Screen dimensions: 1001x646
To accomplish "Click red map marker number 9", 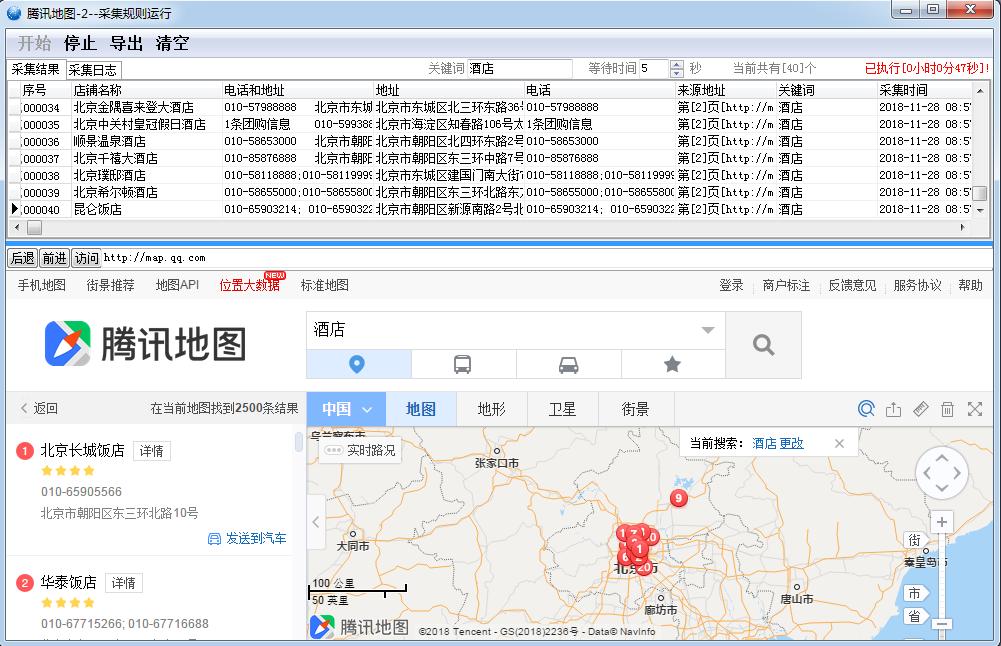I will [679, 498].
